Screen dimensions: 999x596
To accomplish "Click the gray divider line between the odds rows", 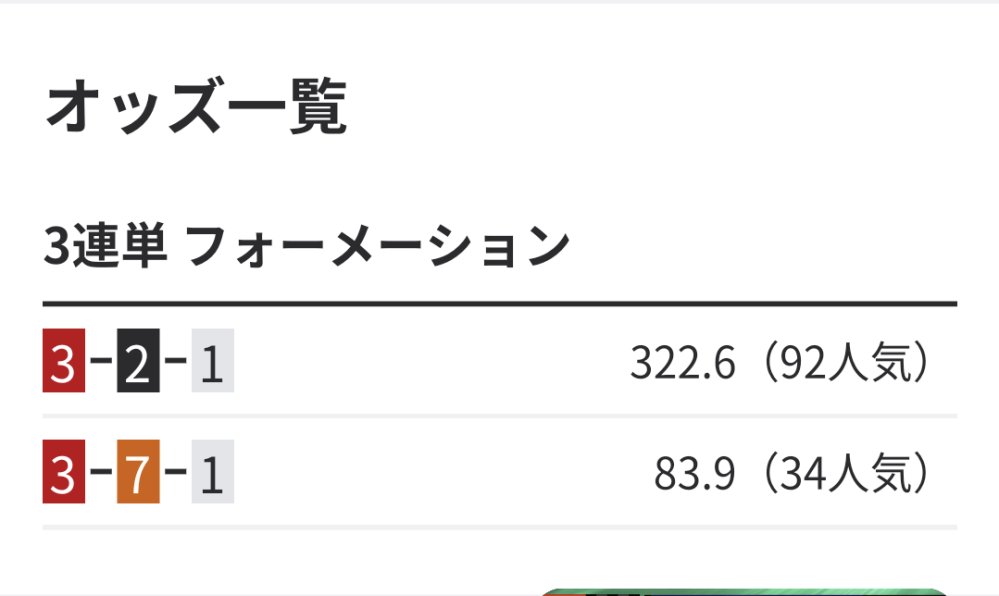I will pos(500,416).
